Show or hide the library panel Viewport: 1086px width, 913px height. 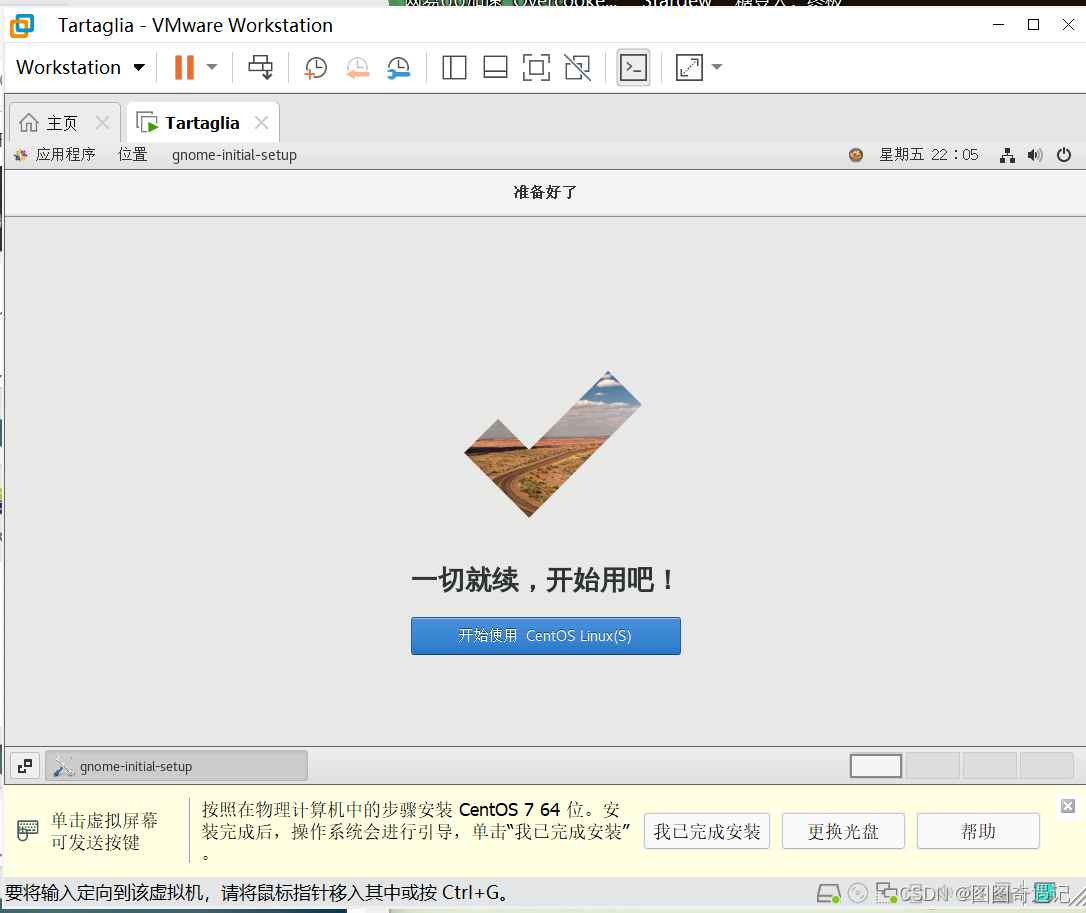pyautogui.click(x=454, y=67)
